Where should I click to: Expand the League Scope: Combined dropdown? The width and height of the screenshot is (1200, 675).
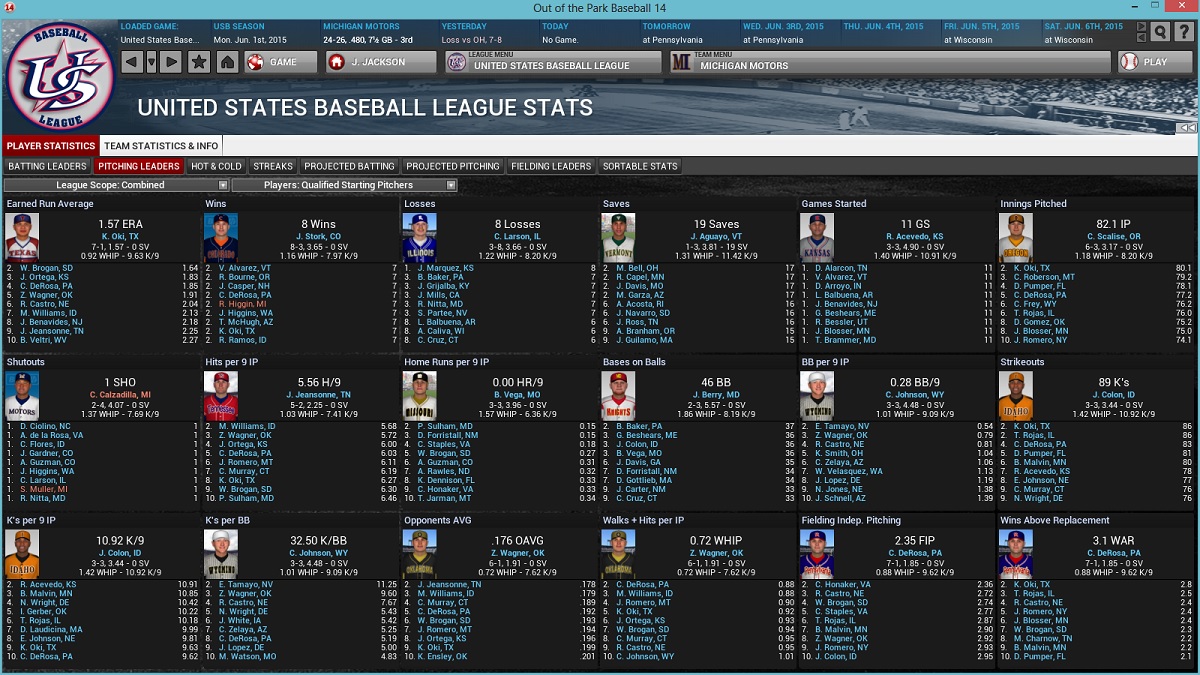pyautogui.click(x=117, y=185)
